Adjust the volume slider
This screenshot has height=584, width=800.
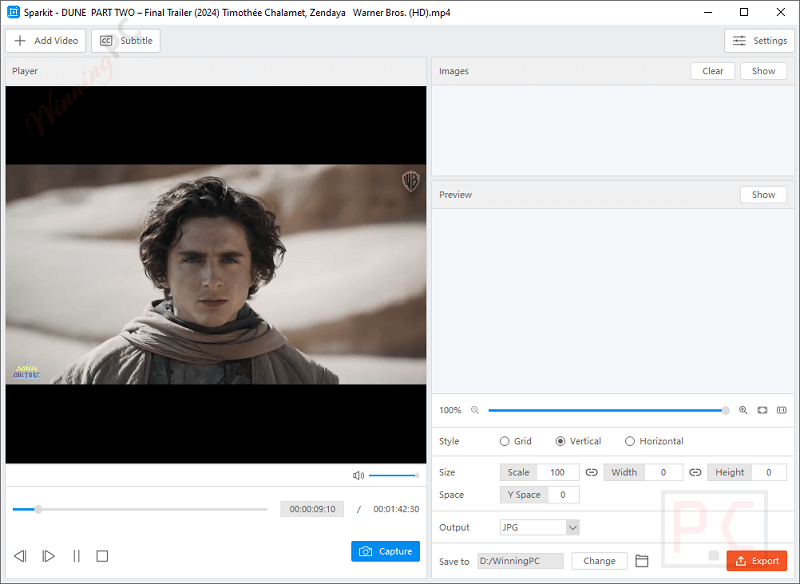click(393, 475)
